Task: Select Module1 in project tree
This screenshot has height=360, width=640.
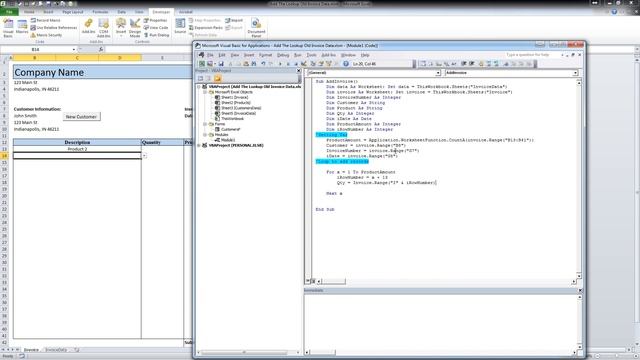Action: [x=225, y=140]
